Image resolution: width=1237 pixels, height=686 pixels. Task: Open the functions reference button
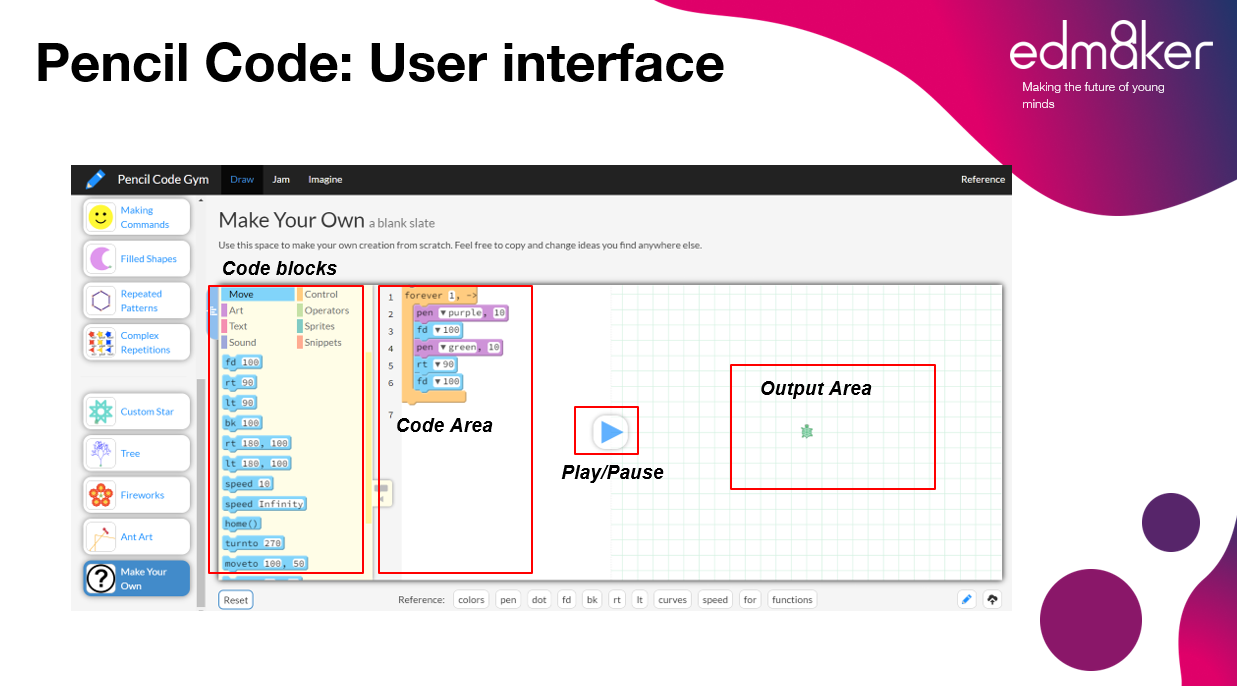[x=792, y=600]
